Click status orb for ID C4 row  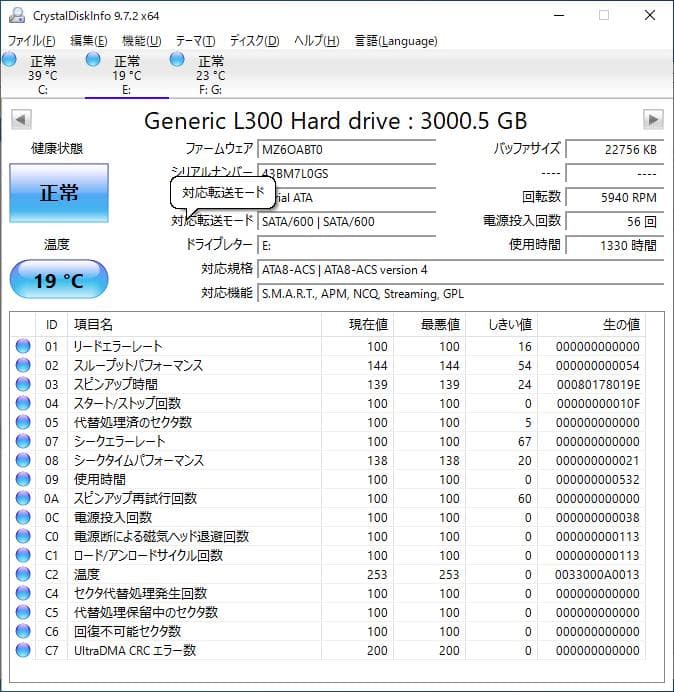coord(23,593)
